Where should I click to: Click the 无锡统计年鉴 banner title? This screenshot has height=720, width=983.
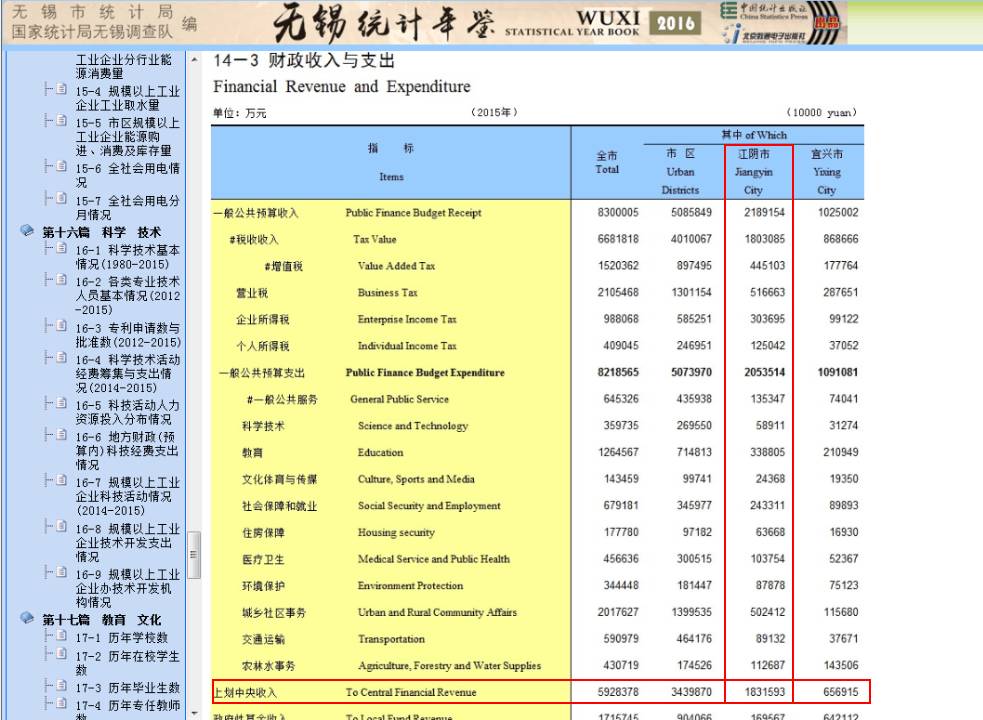(380, 23)
